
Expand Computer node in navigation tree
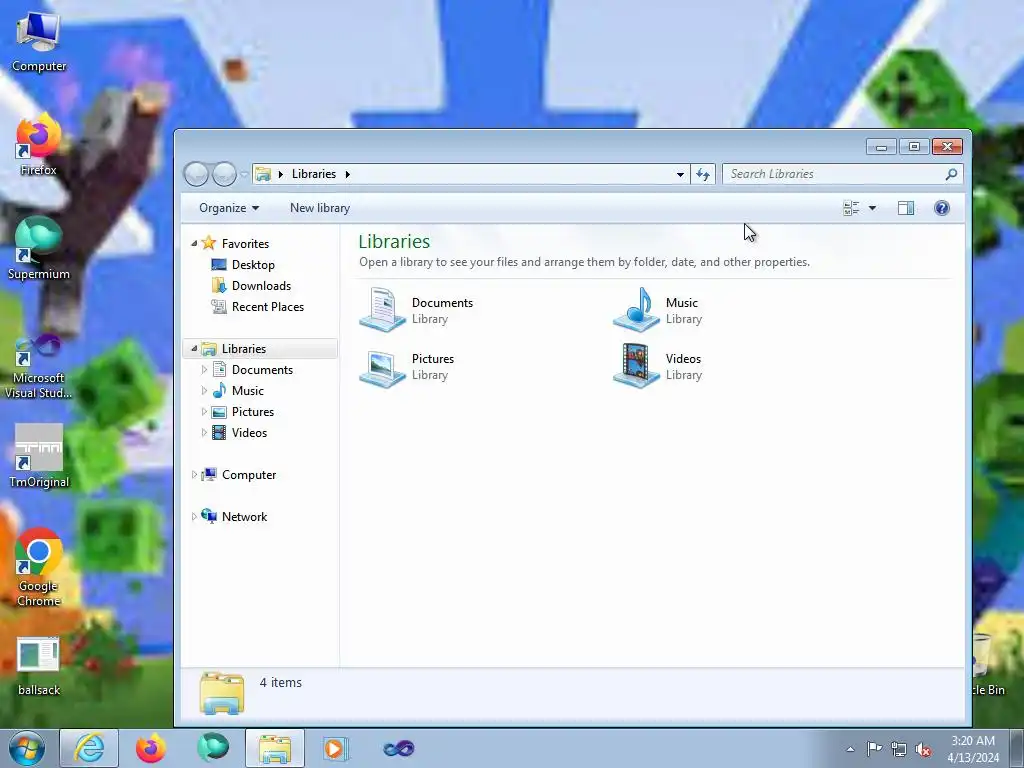pos(194,475)
